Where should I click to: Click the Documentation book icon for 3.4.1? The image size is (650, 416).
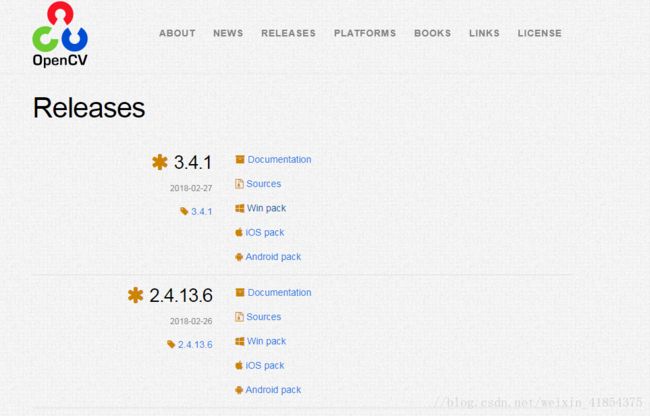pyautogui.click(x=240, y=160)
